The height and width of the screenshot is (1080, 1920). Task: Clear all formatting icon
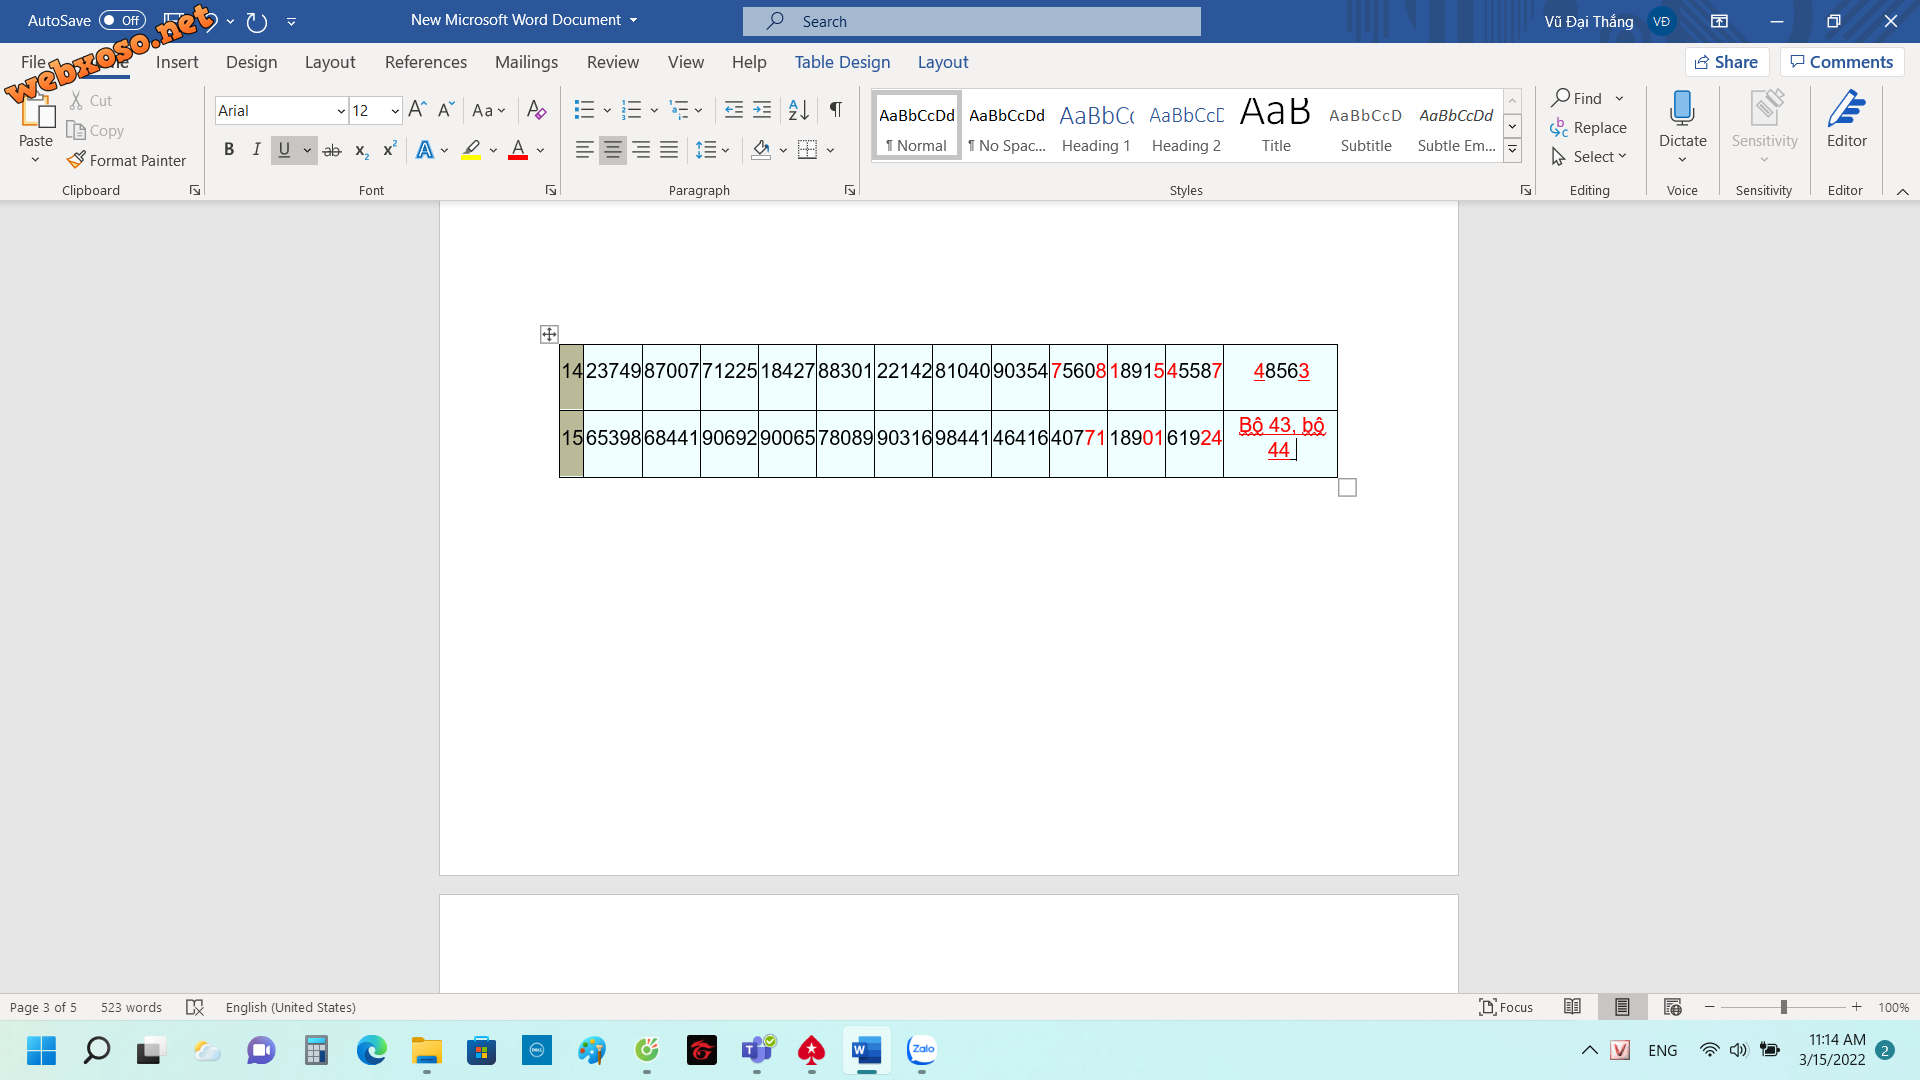[537, 110]
